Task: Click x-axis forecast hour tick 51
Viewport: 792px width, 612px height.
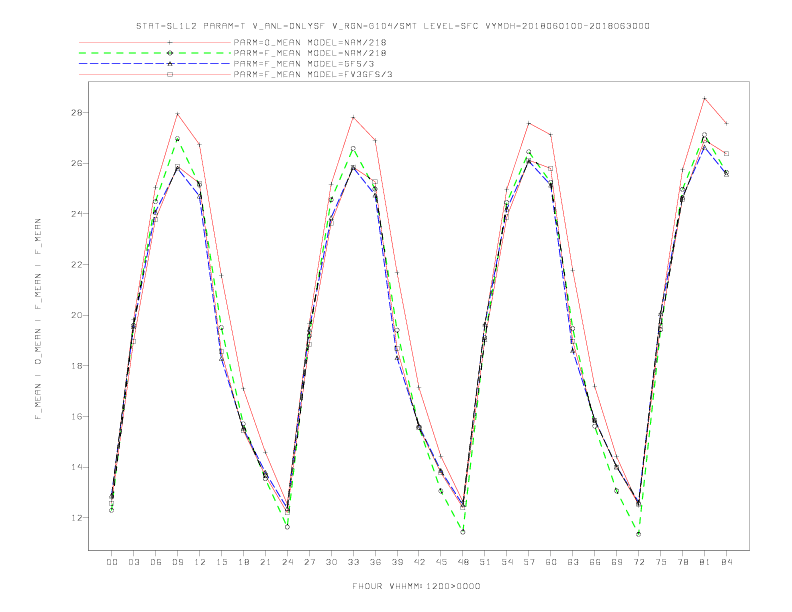Action: [485, 562]
